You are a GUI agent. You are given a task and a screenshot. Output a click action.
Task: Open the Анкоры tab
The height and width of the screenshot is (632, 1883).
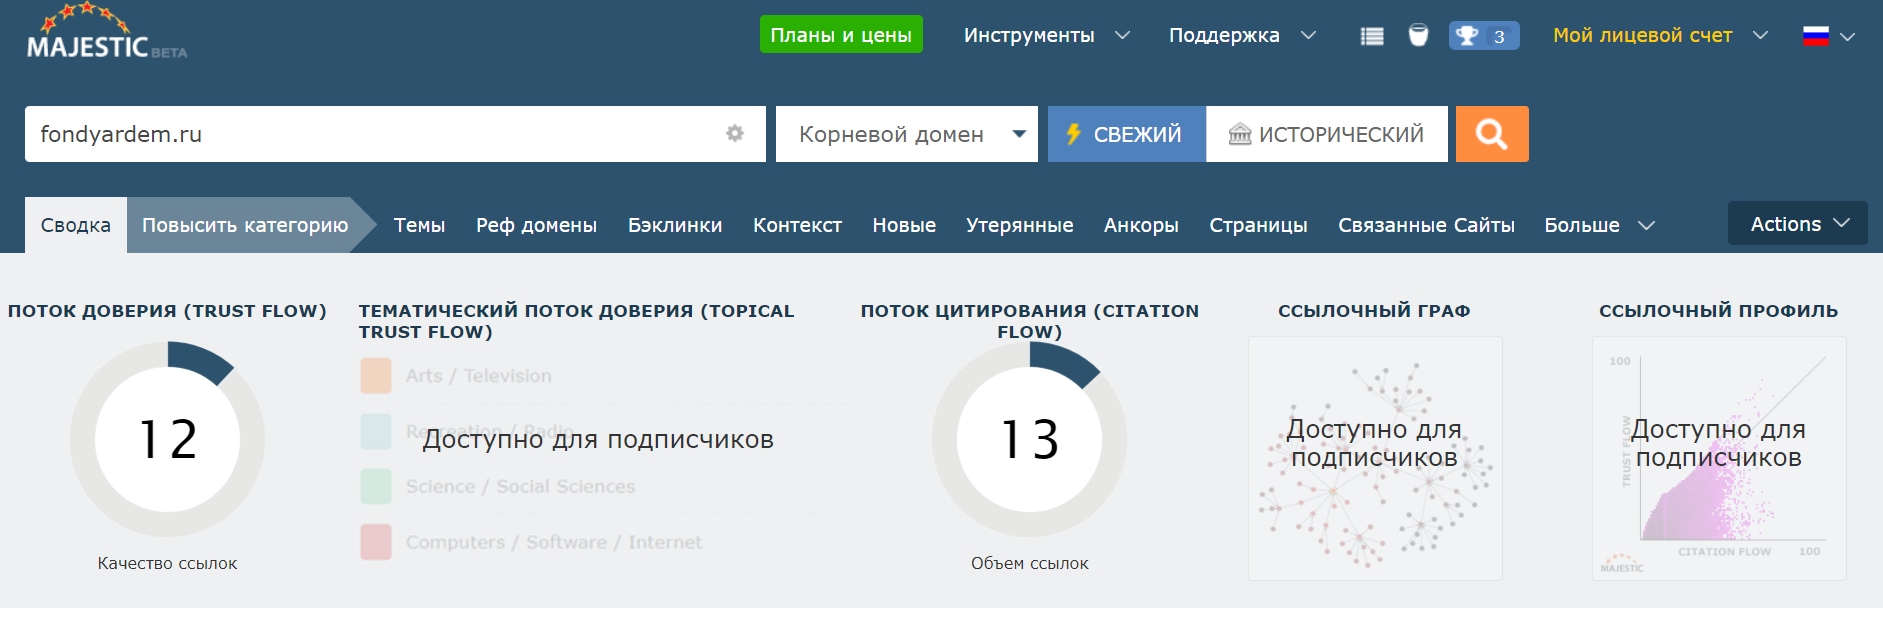[1141, 225]
